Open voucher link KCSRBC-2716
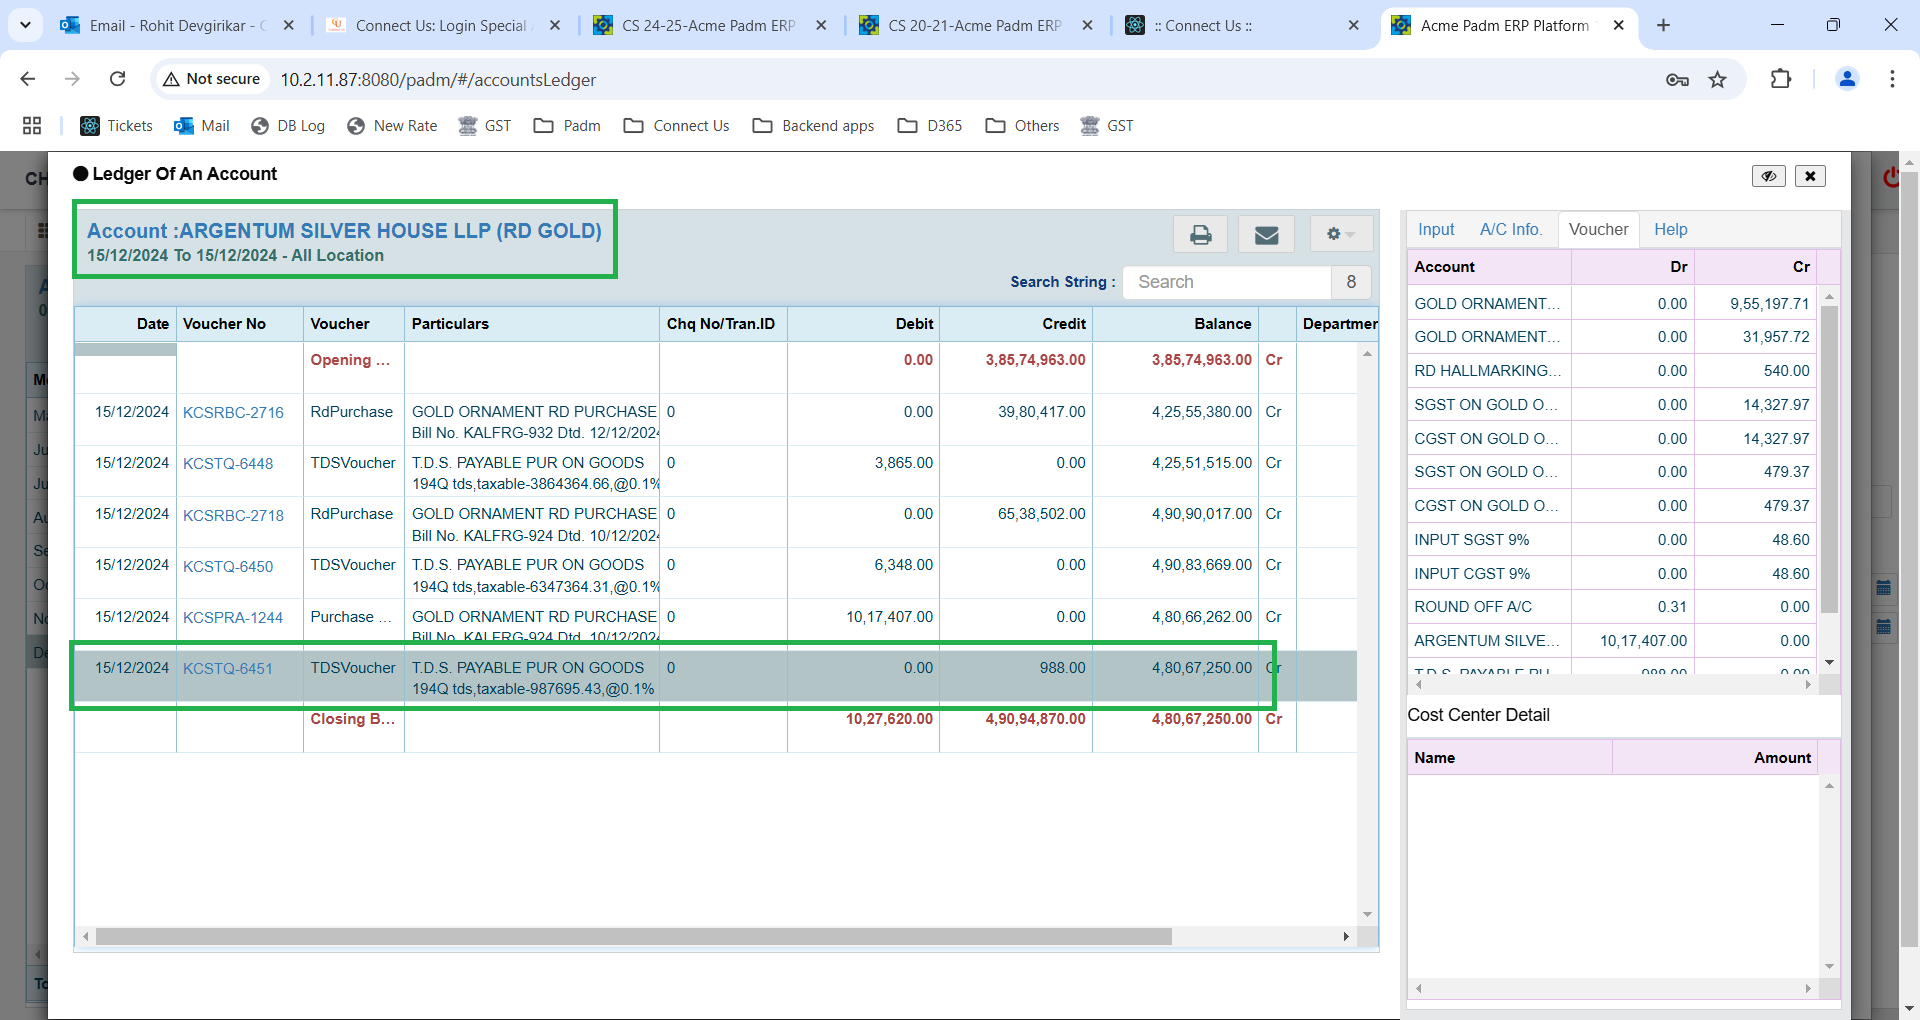Screen dimensions: 1920x1020 (233, 412)
